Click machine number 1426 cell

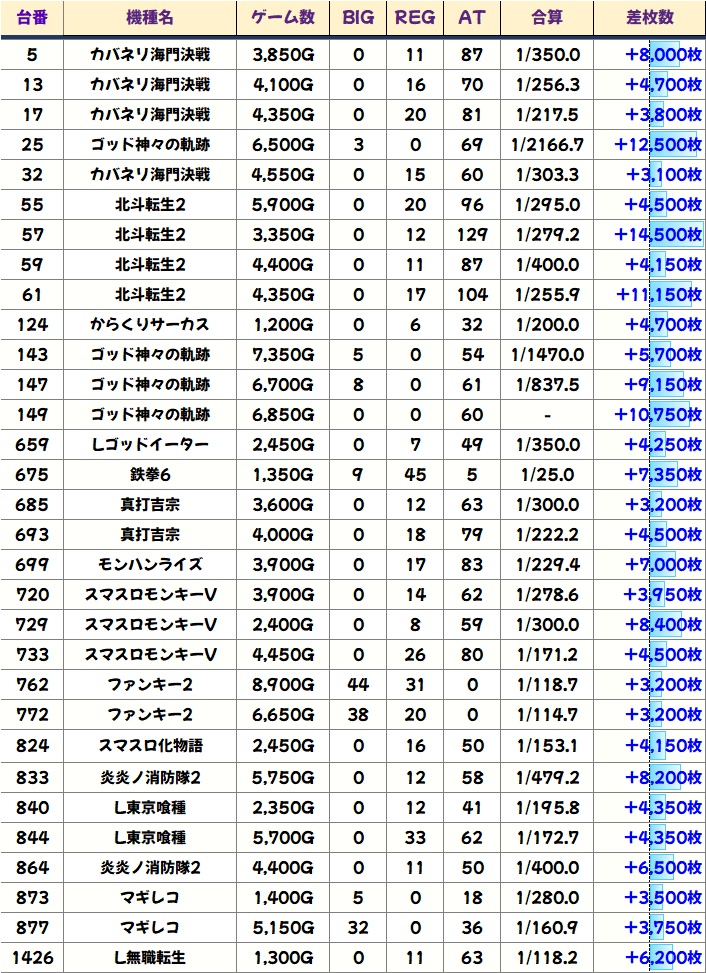click(32, 957)
